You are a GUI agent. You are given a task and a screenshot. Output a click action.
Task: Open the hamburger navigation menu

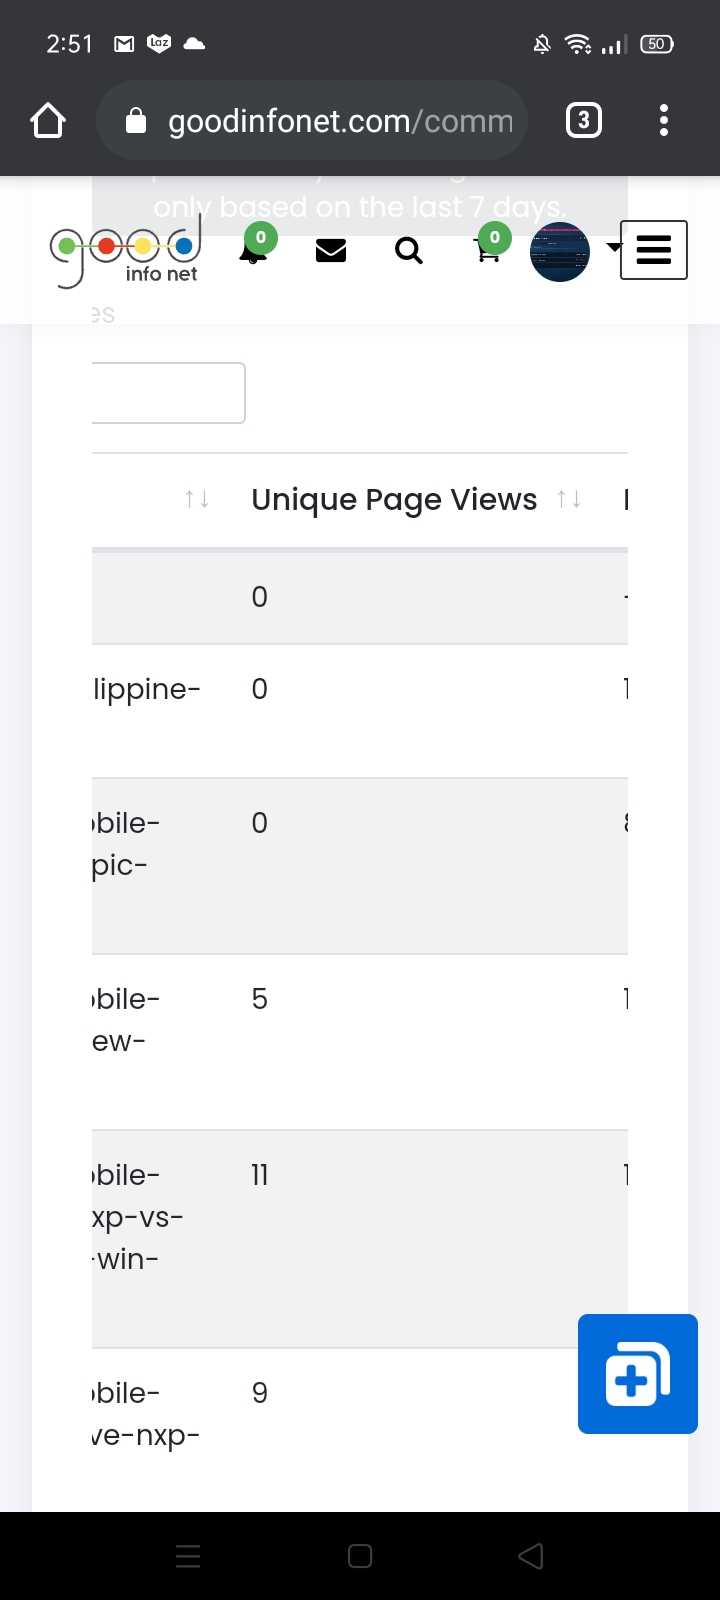point(654,250)
